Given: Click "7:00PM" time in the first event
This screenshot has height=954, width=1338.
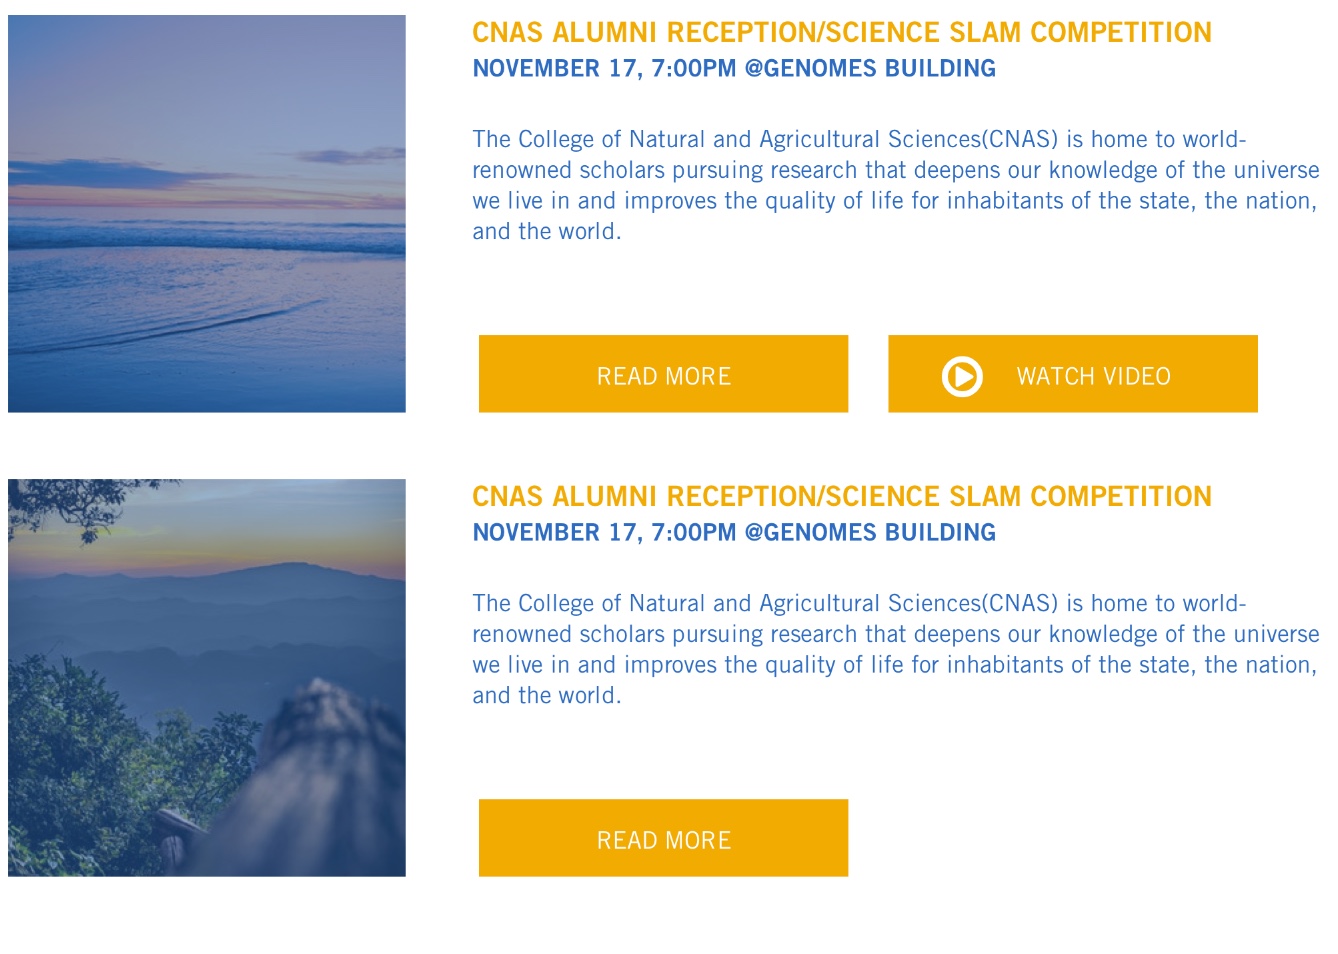Looking at the screenshot, I should tap(693, 68).
